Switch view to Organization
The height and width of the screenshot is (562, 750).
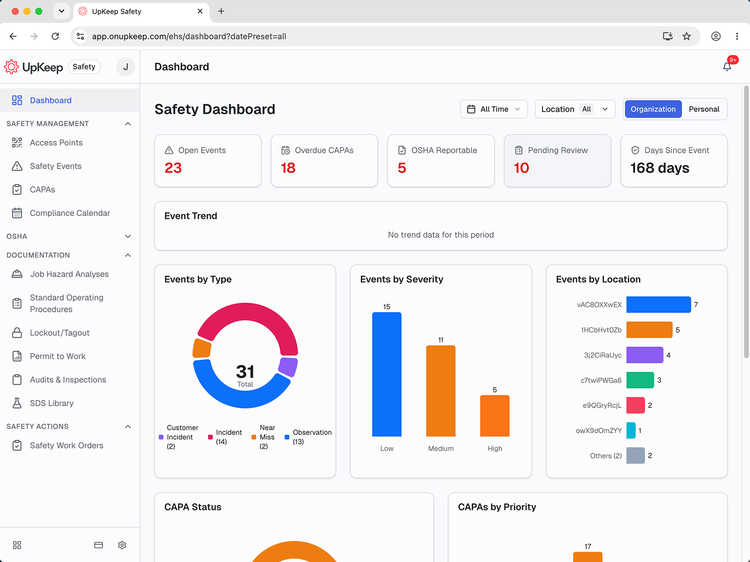click(653, 109)
